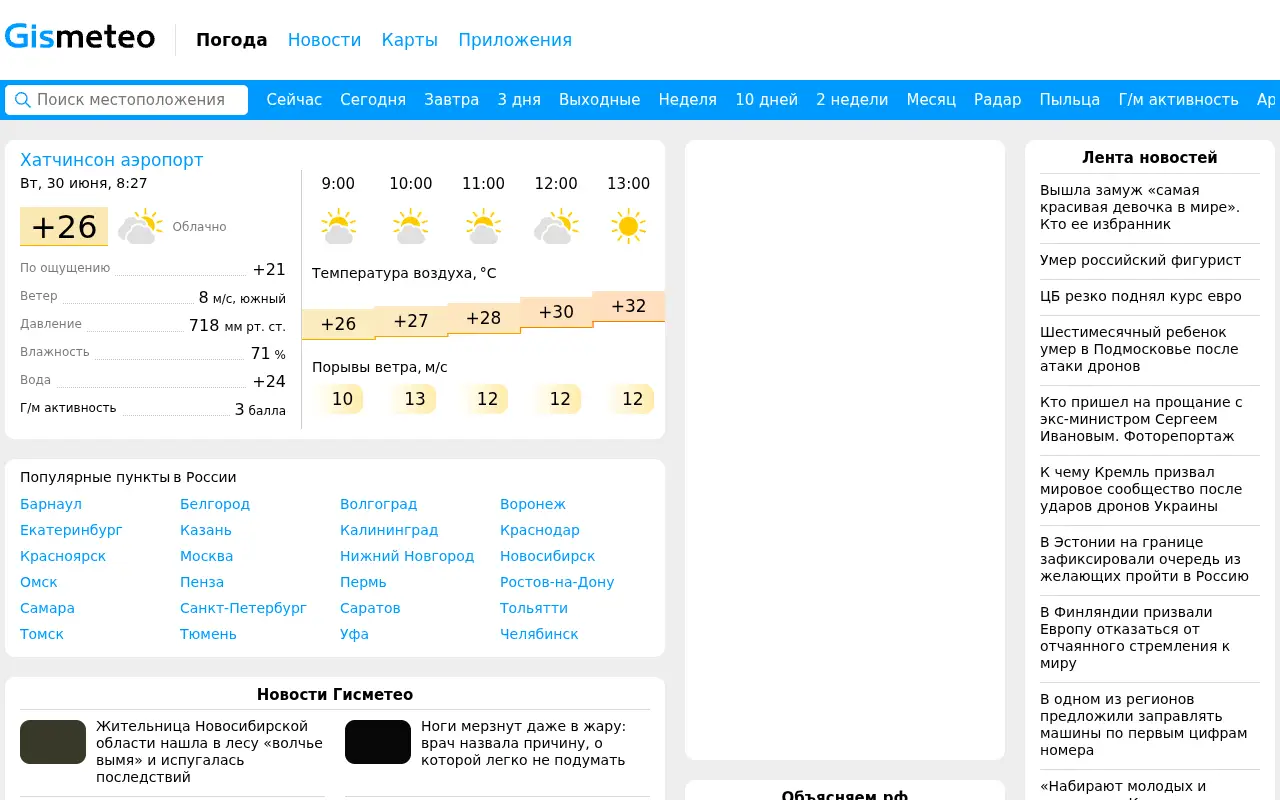Click the 13:00 sunny weather icon
Screen dimensions: 1280x800
[x=628, y=227]
